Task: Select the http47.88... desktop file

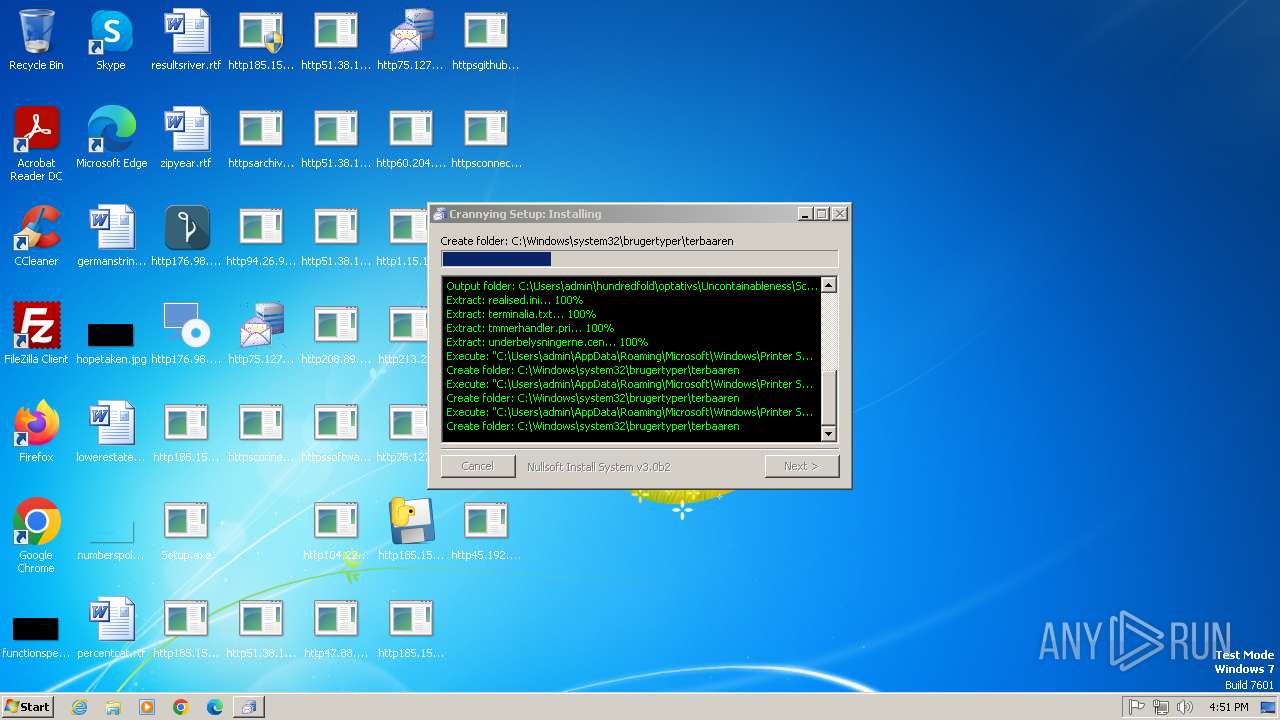Action: 336,628
